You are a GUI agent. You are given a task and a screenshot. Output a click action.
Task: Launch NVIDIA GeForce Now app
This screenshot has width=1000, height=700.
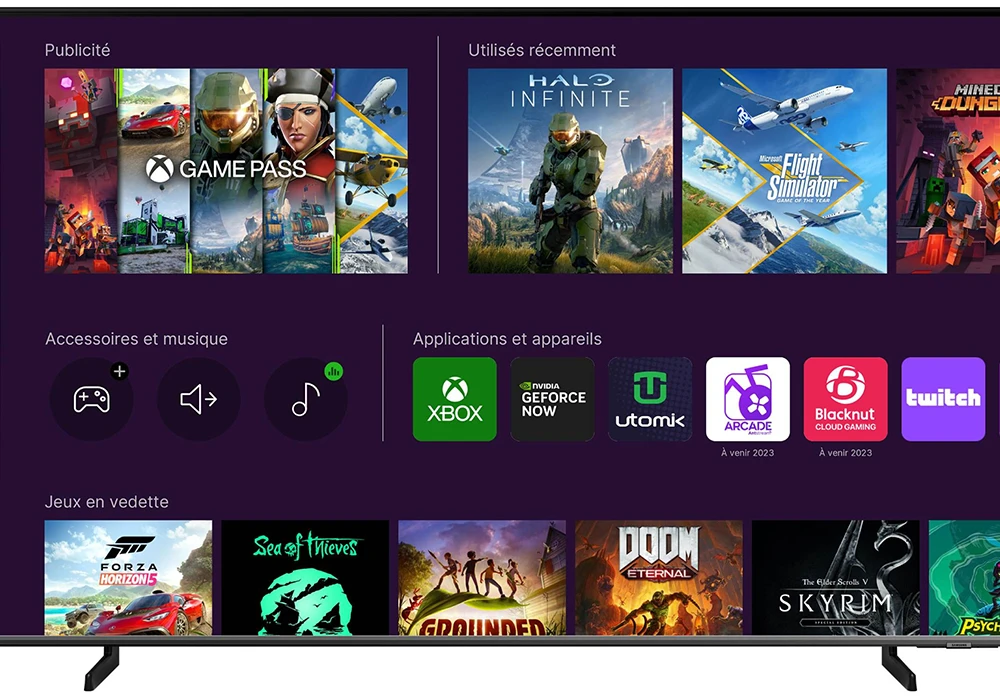(x=552, y=399)
